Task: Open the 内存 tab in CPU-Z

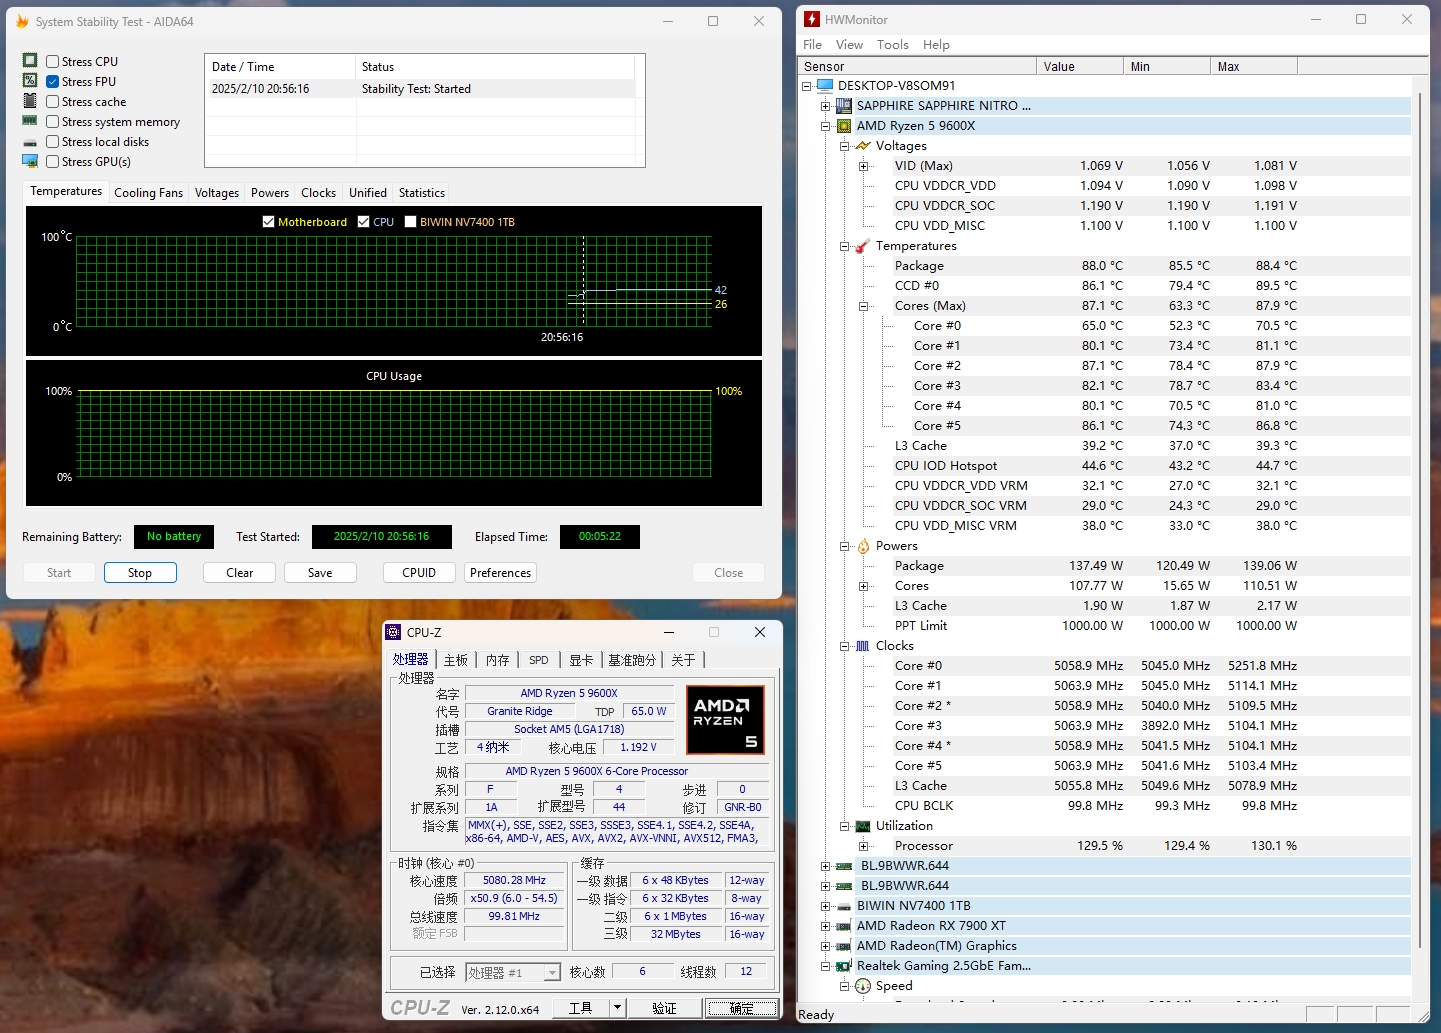Action: coord(498,660)
